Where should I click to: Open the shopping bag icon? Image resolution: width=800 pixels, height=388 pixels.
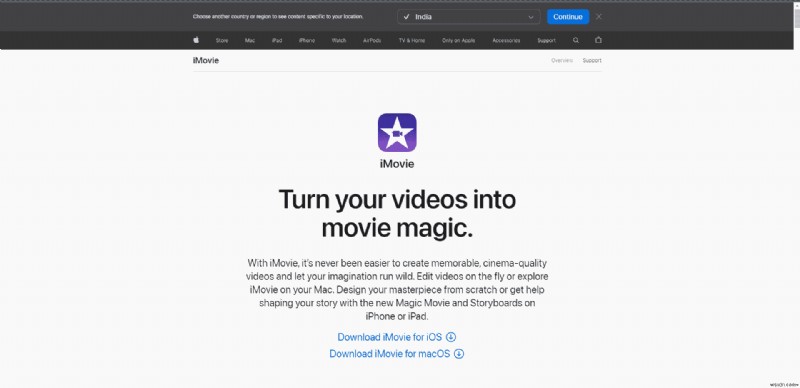point(598,40)
